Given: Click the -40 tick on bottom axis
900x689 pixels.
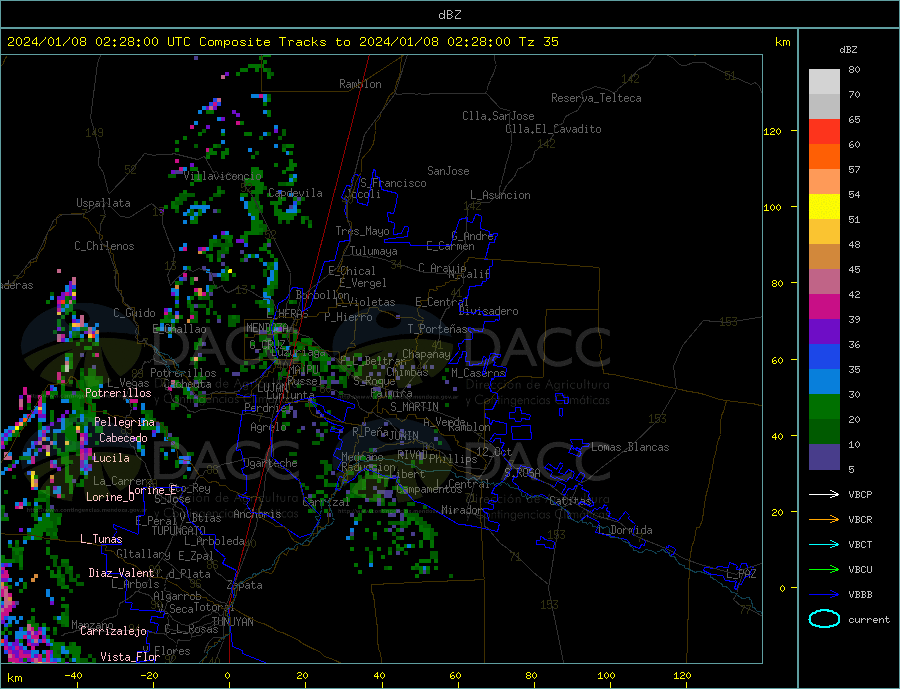Looking at the screenshot, I should click(73, 676).
